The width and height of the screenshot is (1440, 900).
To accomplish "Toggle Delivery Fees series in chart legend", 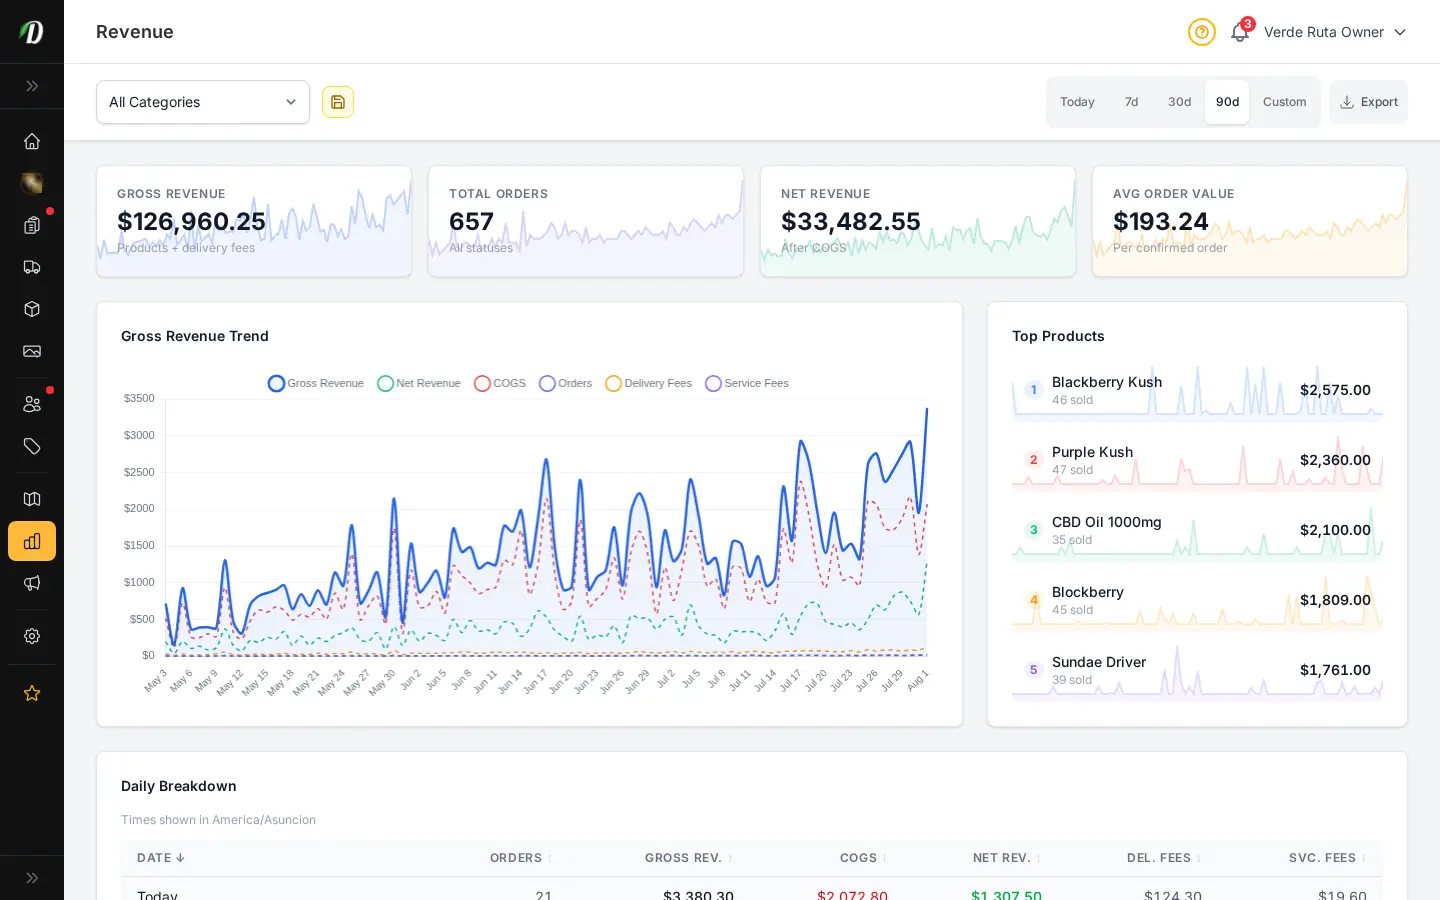I will [x=649, y=383].
